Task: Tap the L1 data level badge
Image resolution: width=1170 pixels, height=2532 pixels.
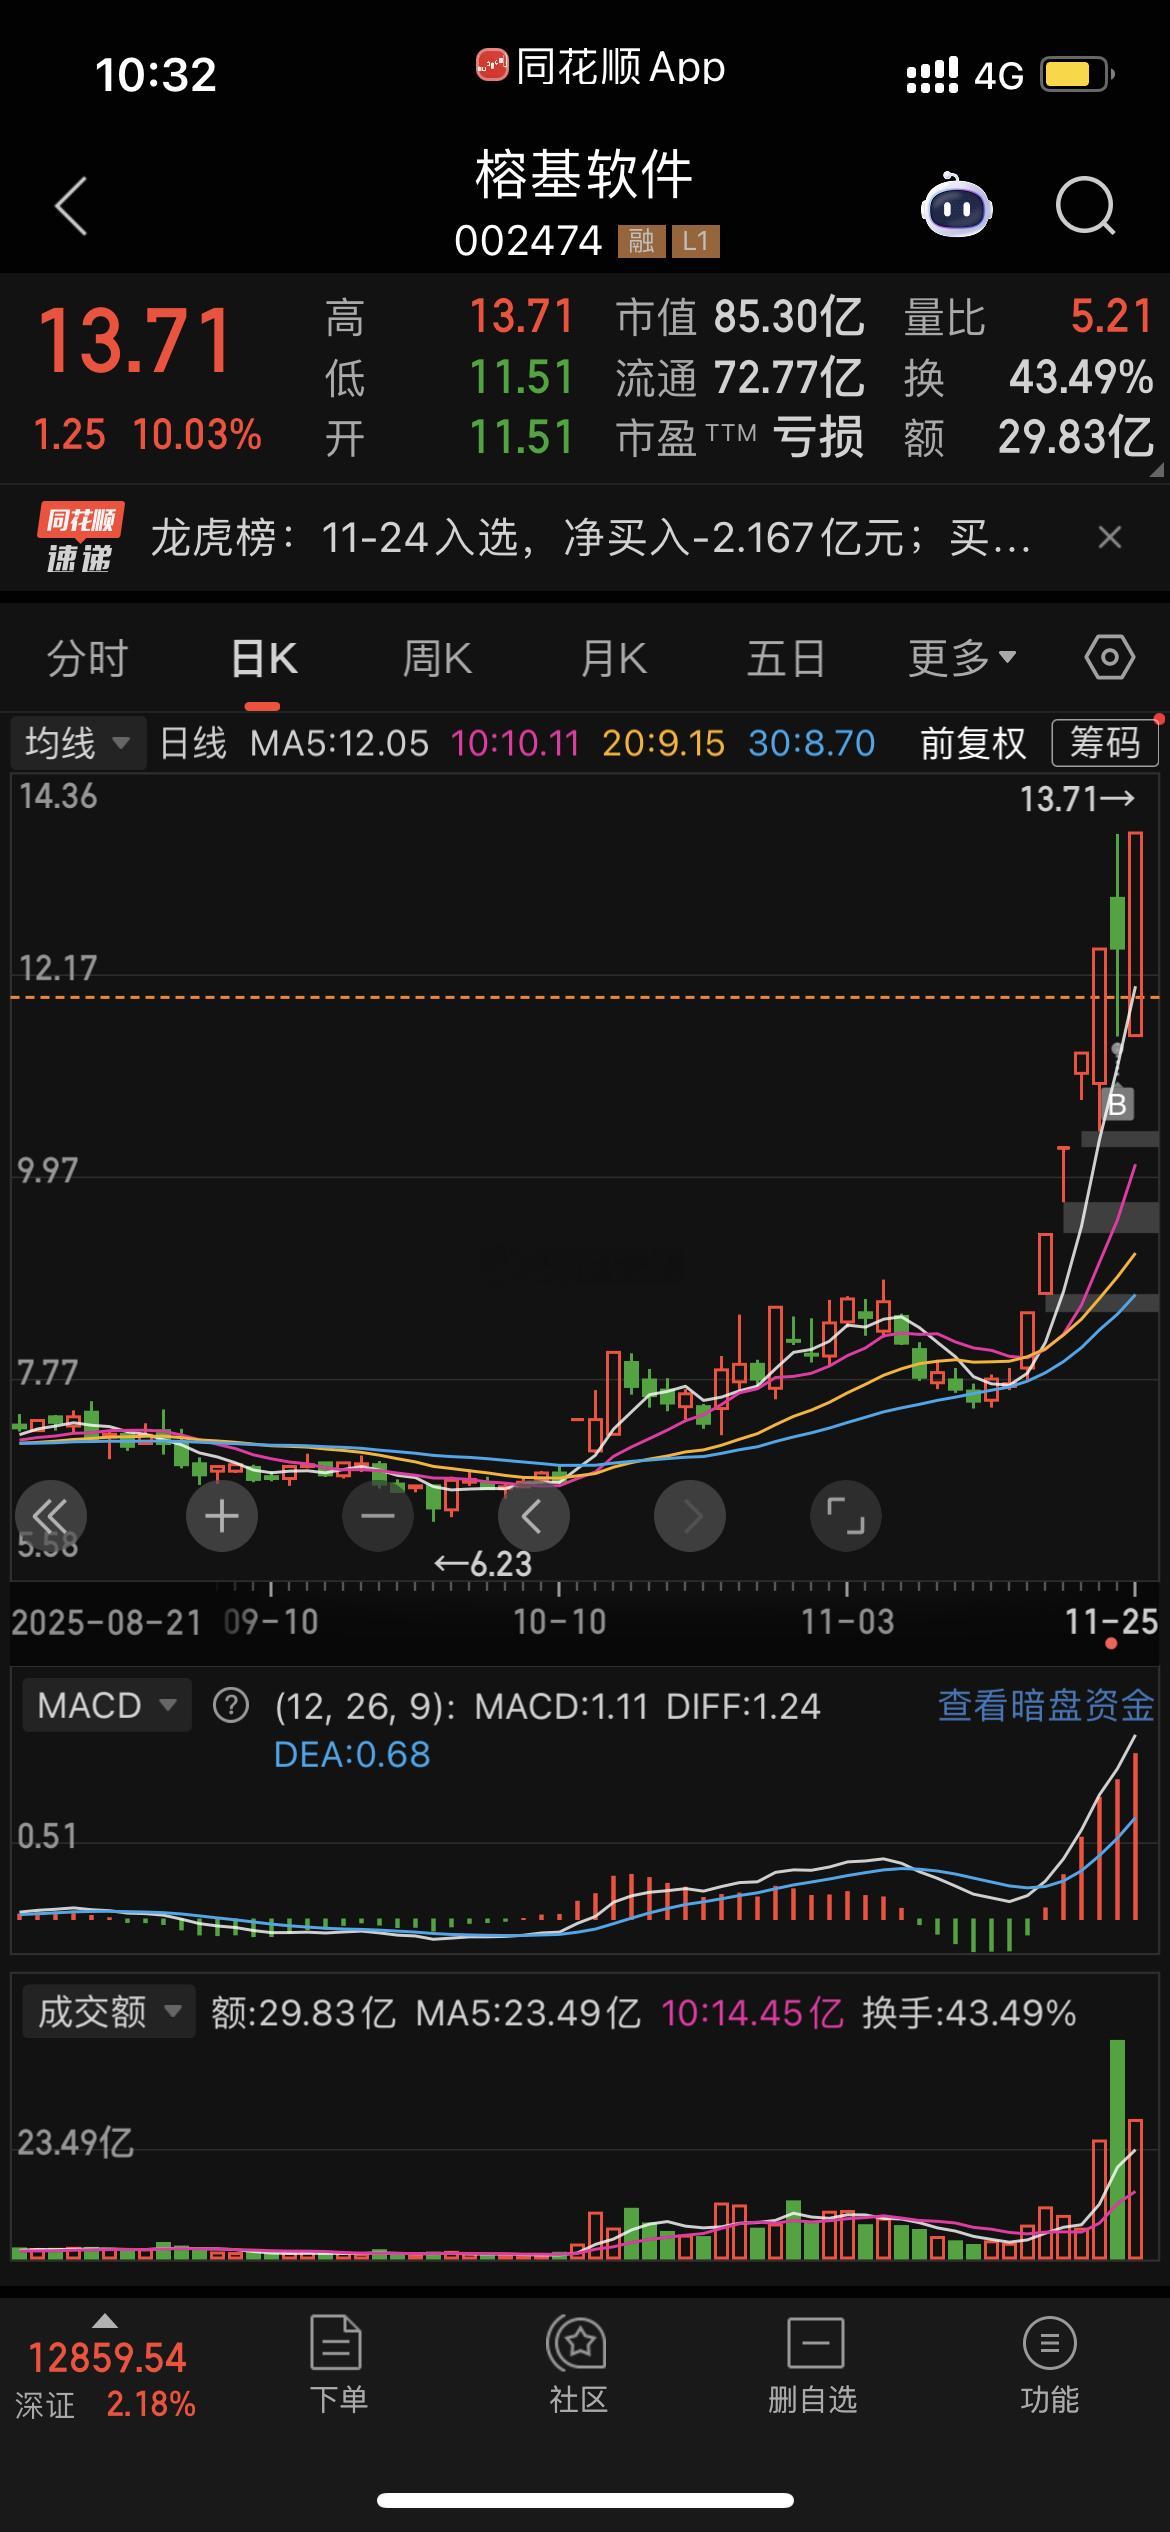Action: point(695,241)
